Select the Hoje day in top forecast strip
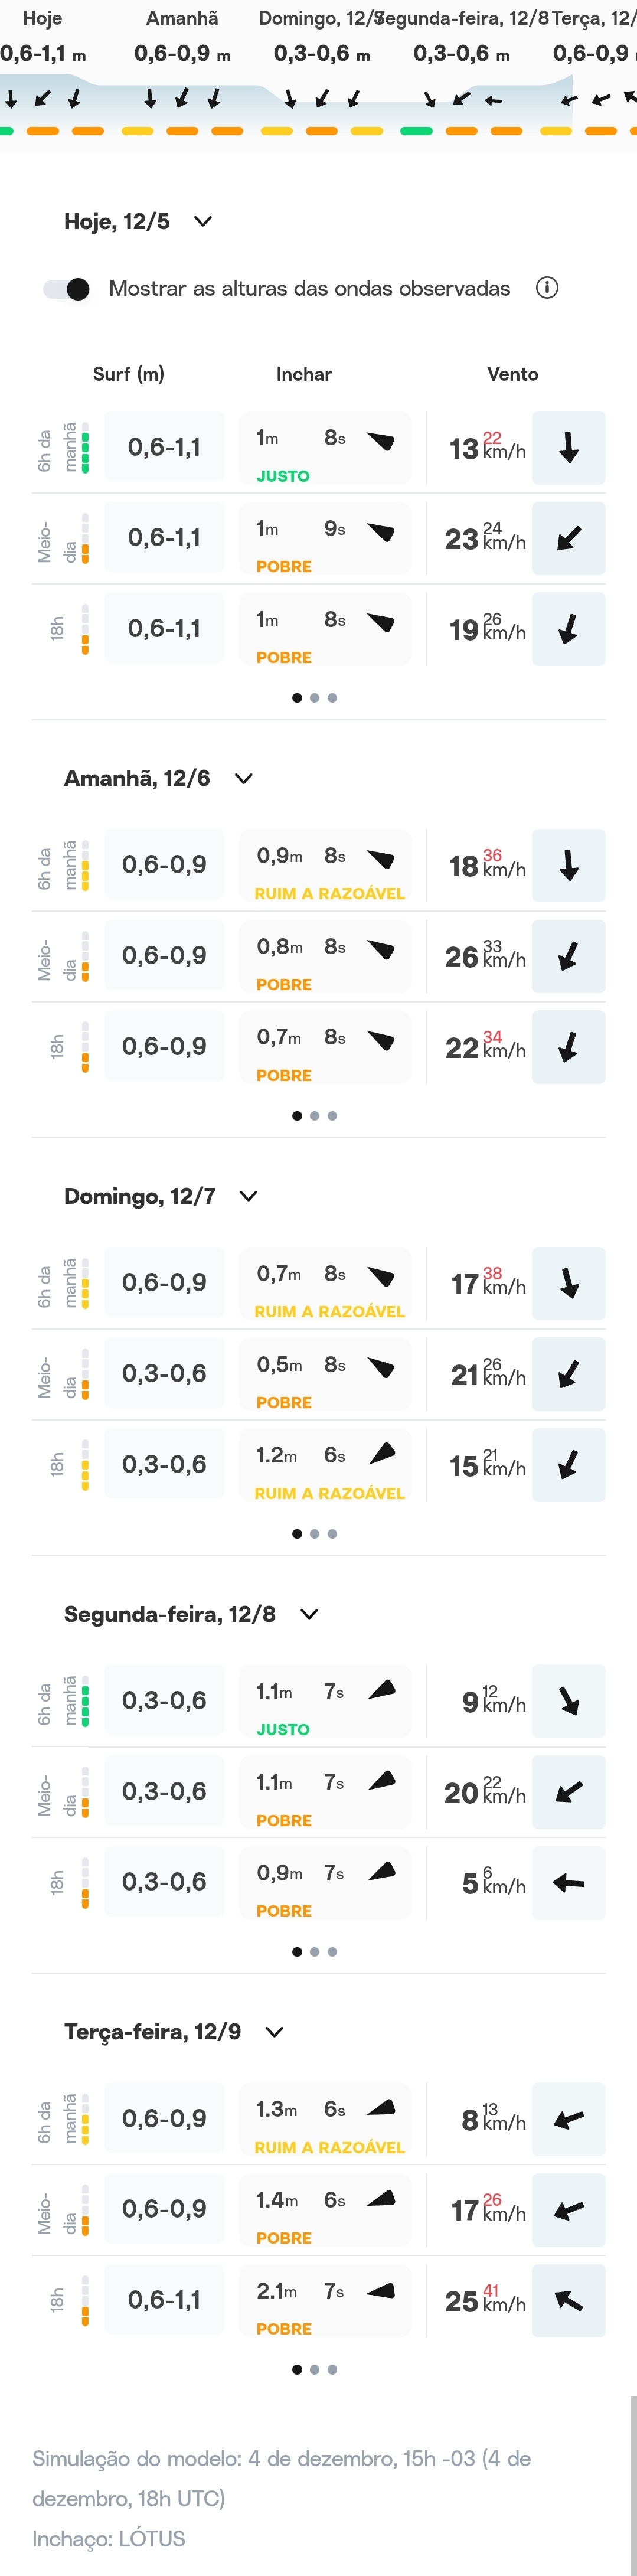This screenshot has width=637, height=2576. [42, 18]
